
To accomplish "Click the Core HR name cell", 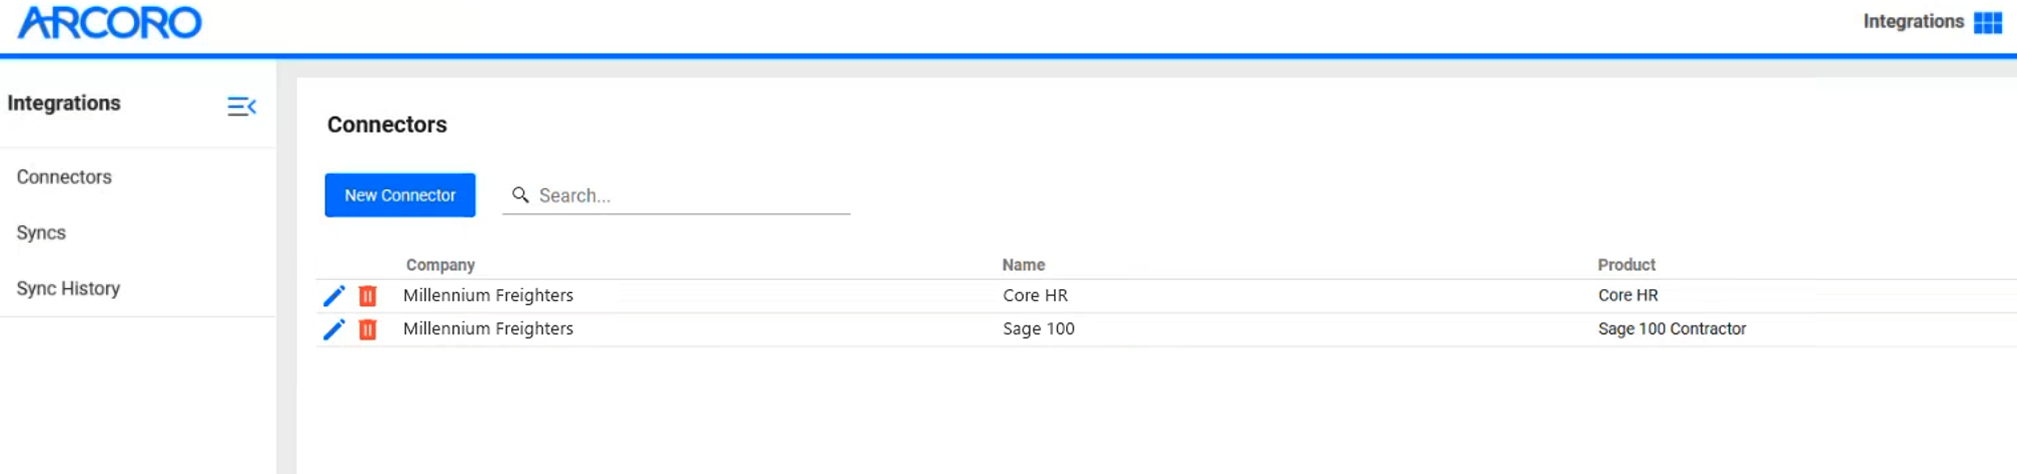I will (x=1035, y=295).
